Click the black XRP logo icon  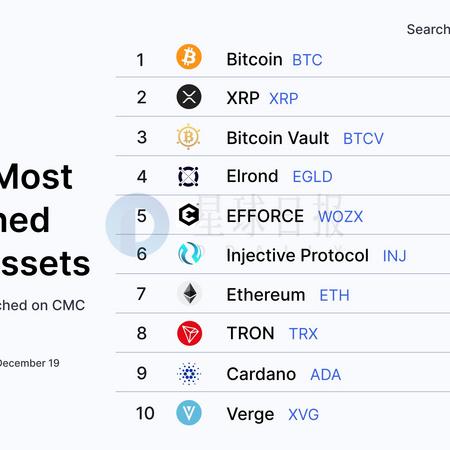pos(189,97)
